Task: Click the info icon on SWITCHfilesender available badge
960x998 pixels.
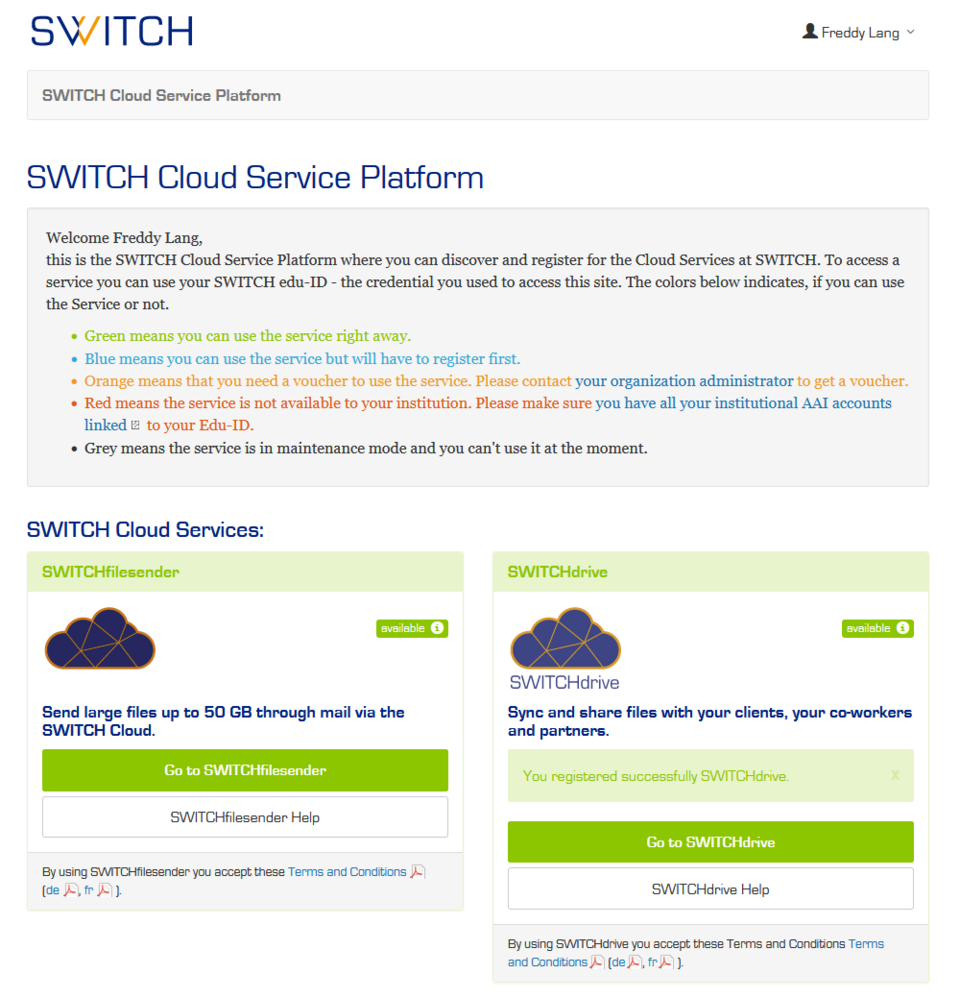Action: coord(437,628)
